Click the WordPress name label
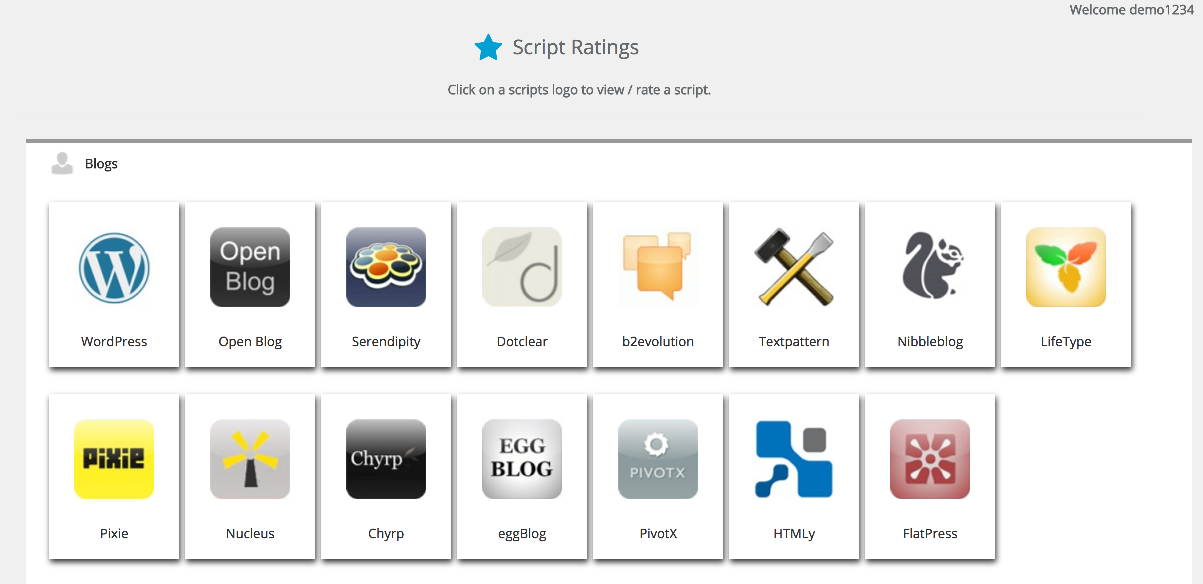1203x584 pixels. [114, 341]
